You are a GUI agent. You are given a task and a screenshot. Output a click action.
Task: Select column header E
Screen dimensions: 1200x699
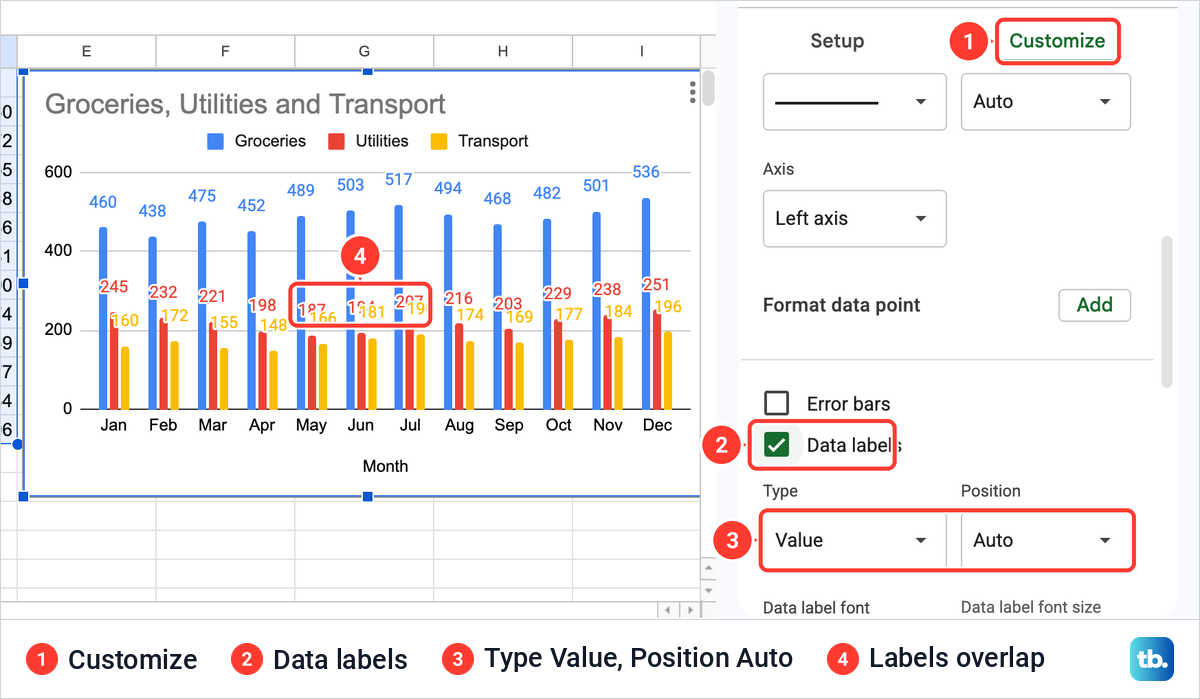click(87, 51)
